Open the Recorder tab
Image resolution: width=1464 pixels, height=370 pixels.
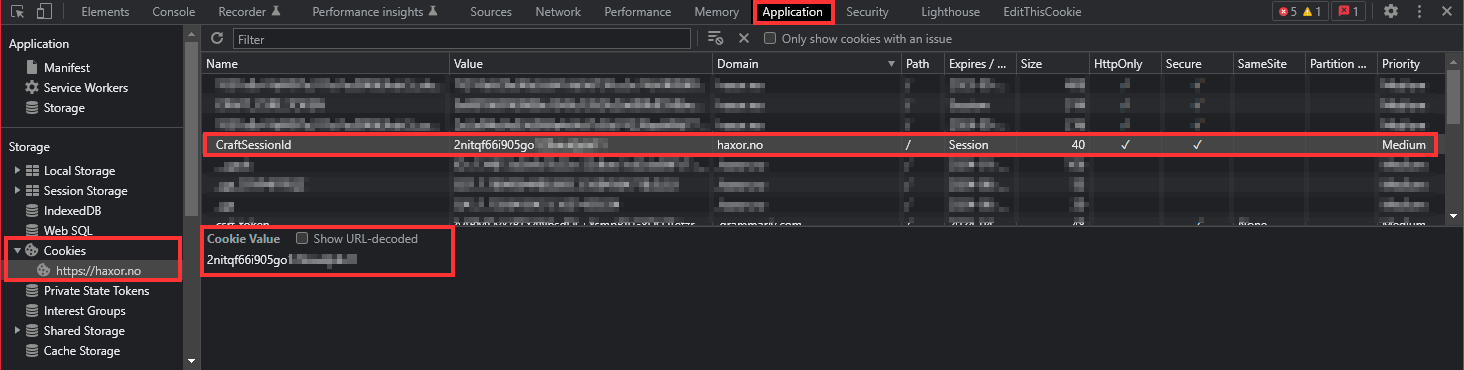(x=248, y=12)
